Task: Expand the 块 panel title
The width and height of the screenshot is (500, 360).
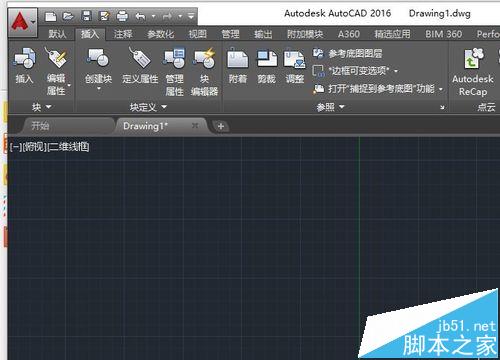Action: tap(41, 107)
